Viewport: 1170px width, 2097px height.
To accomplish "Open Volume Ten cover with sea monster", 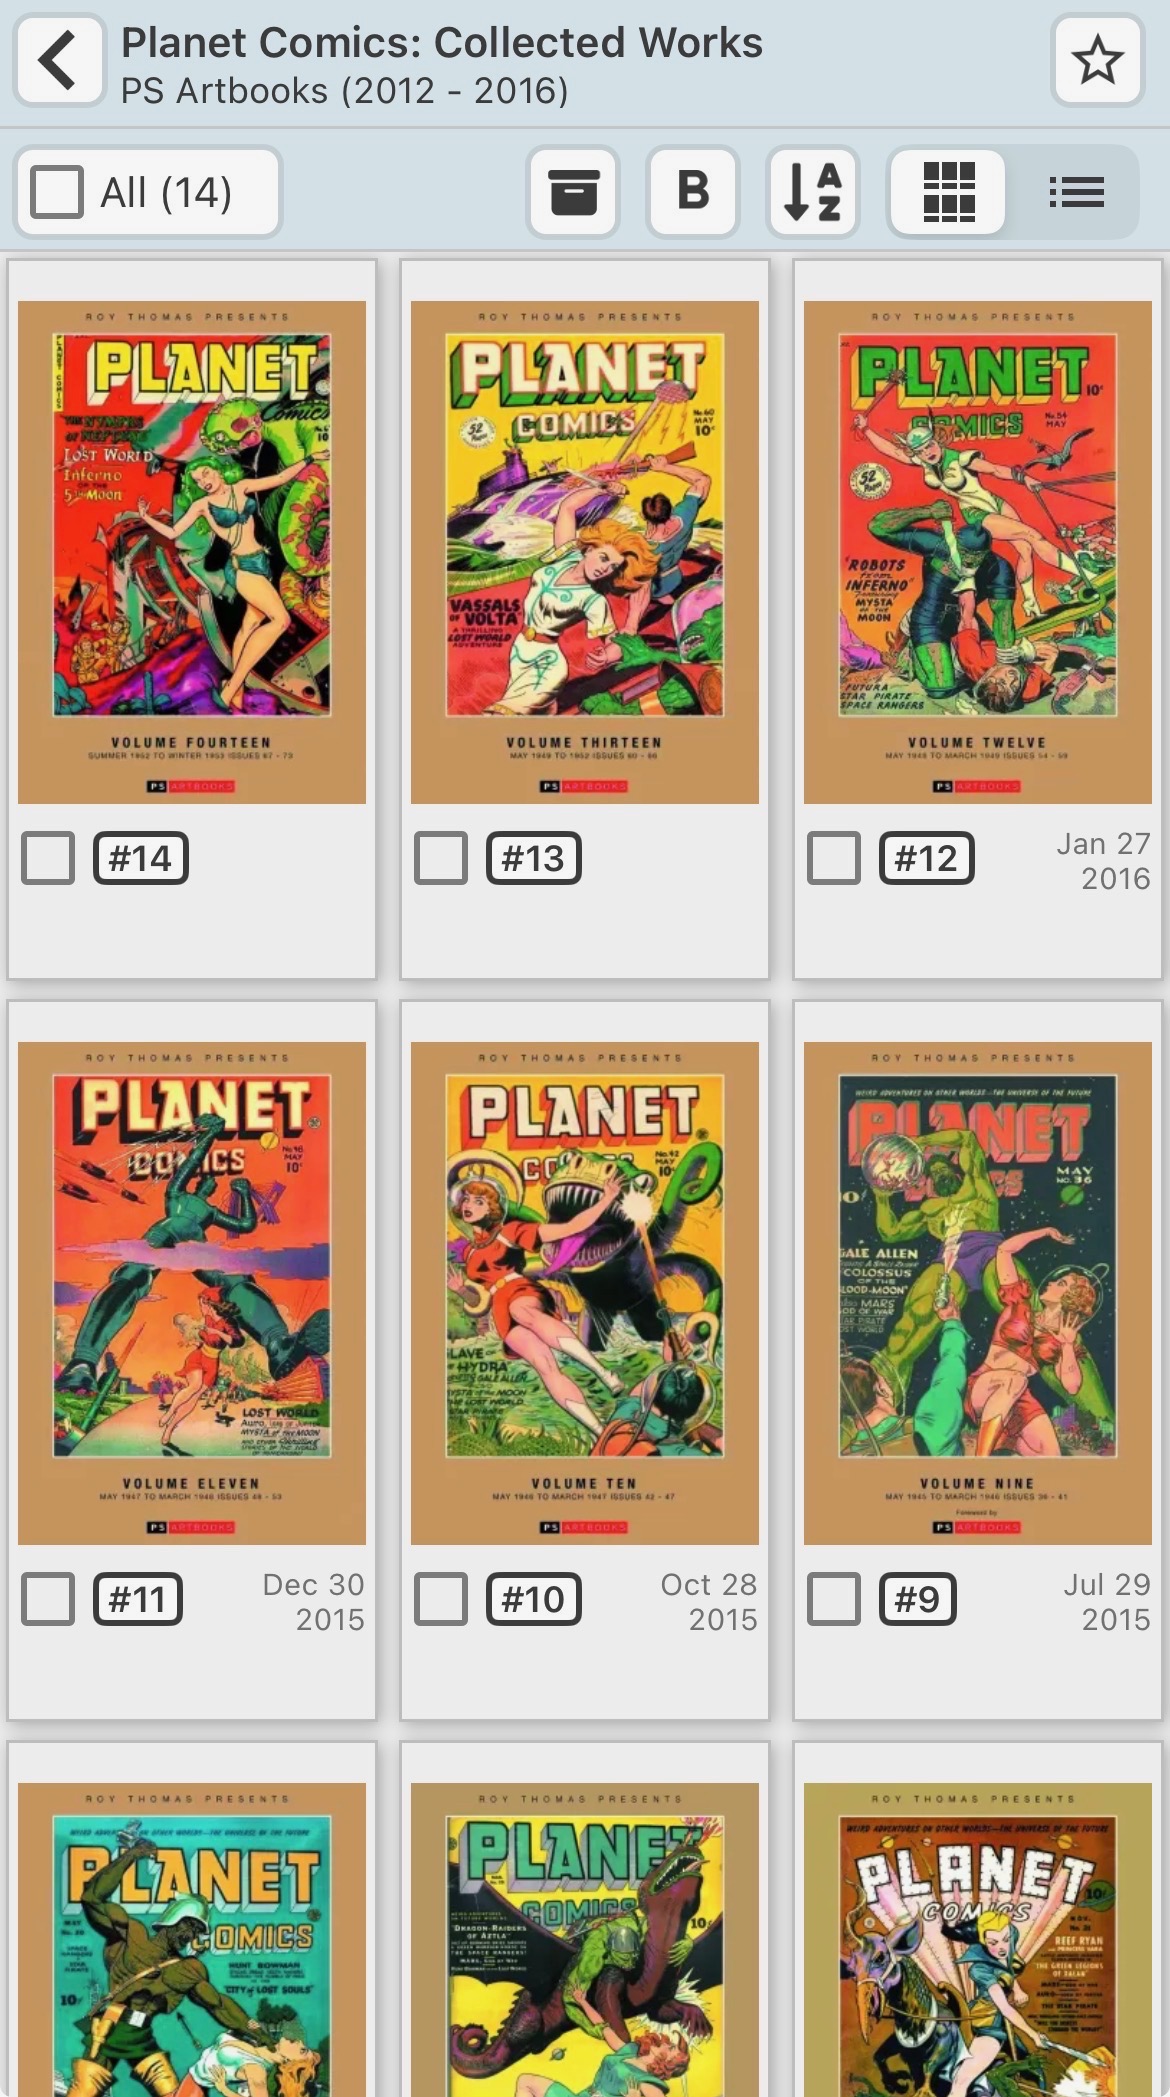I will [585, 1293].
